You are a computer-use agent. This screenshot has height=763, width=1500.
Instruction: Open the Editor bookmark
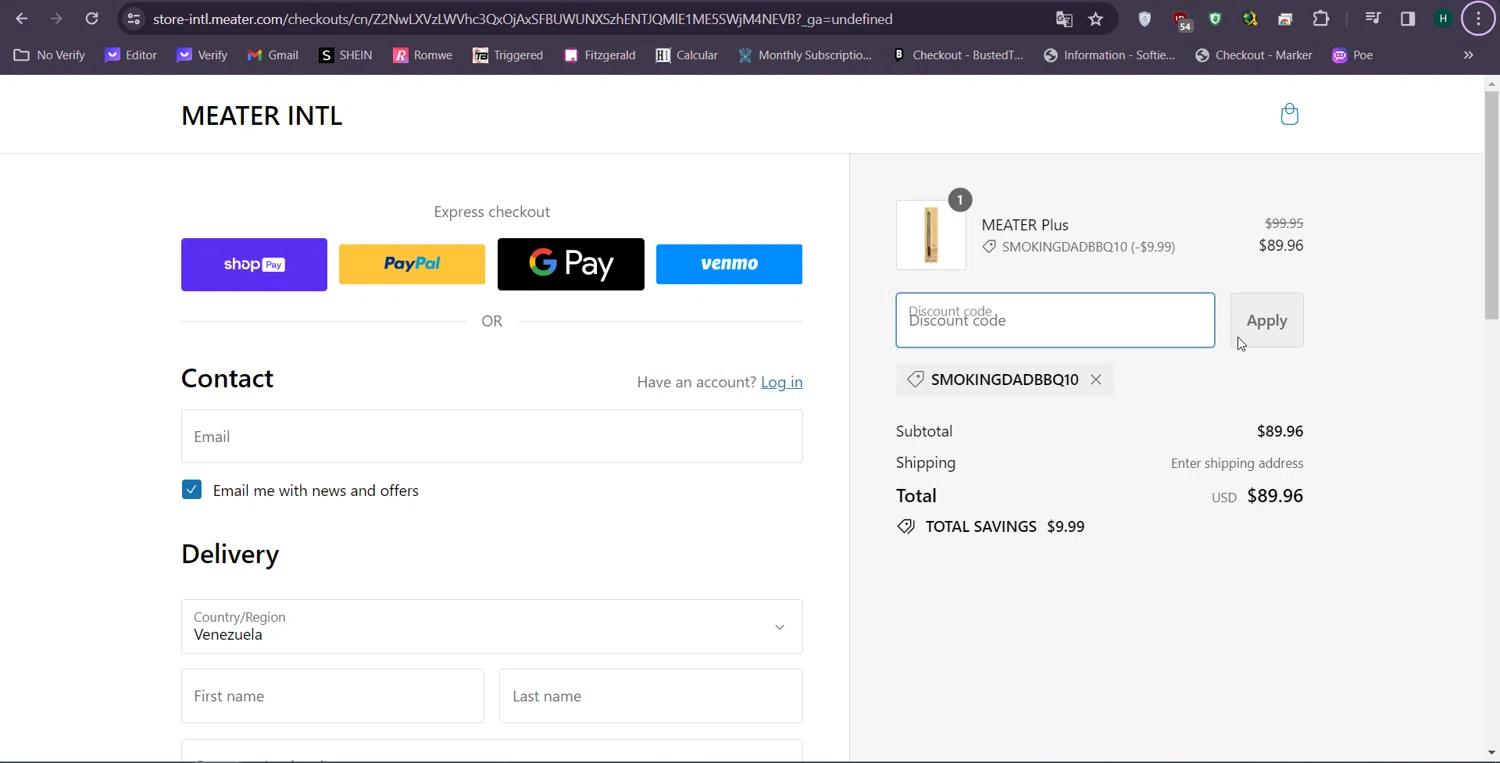click(x=131, y=55)
